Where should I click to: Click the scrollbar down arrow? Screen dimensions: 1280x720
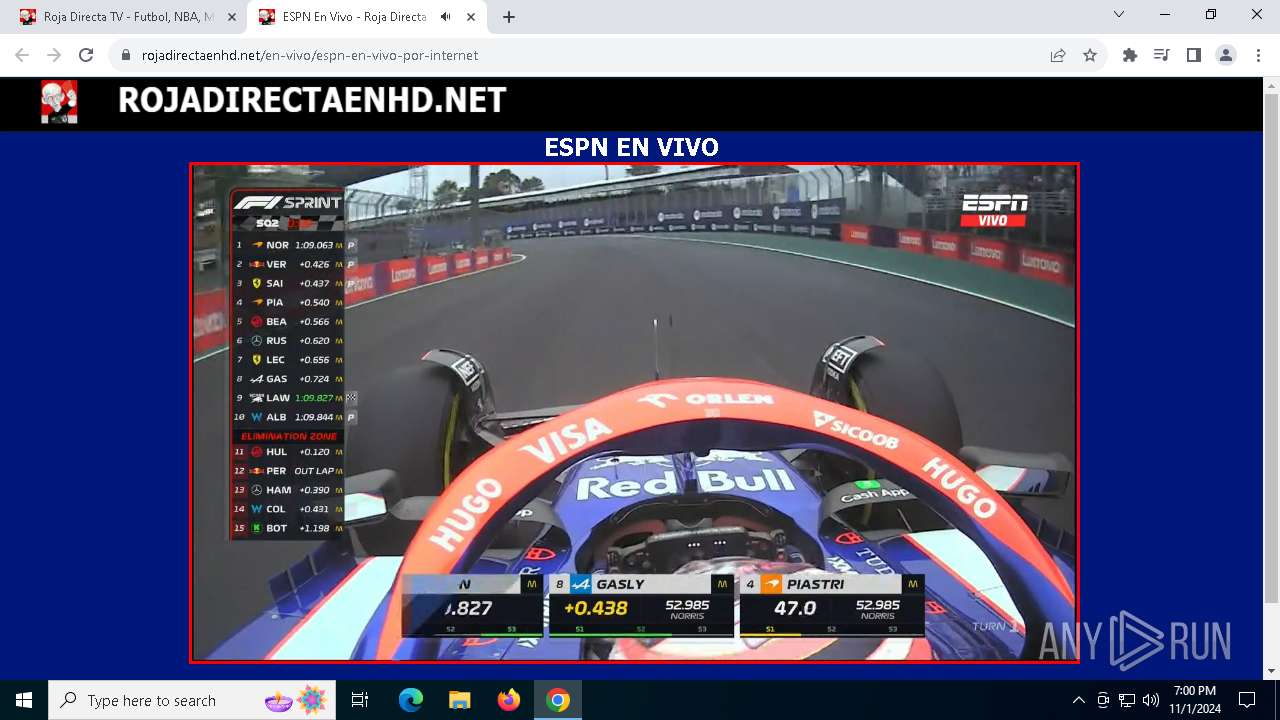click(x=1271, y=671)
